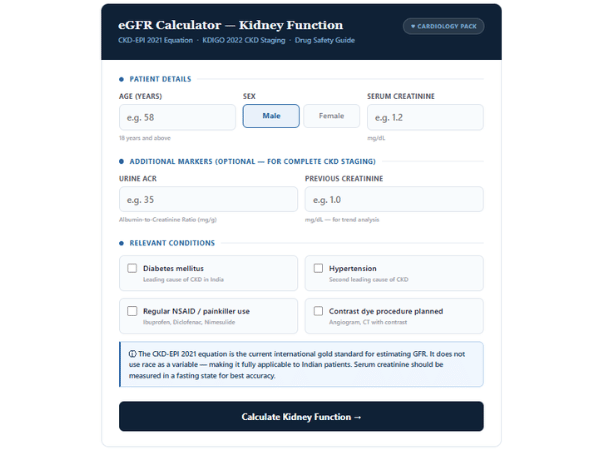Screen dimensions: 600x450
Task: Open the Cardiology Pack badge
Action: coord(442,25)
